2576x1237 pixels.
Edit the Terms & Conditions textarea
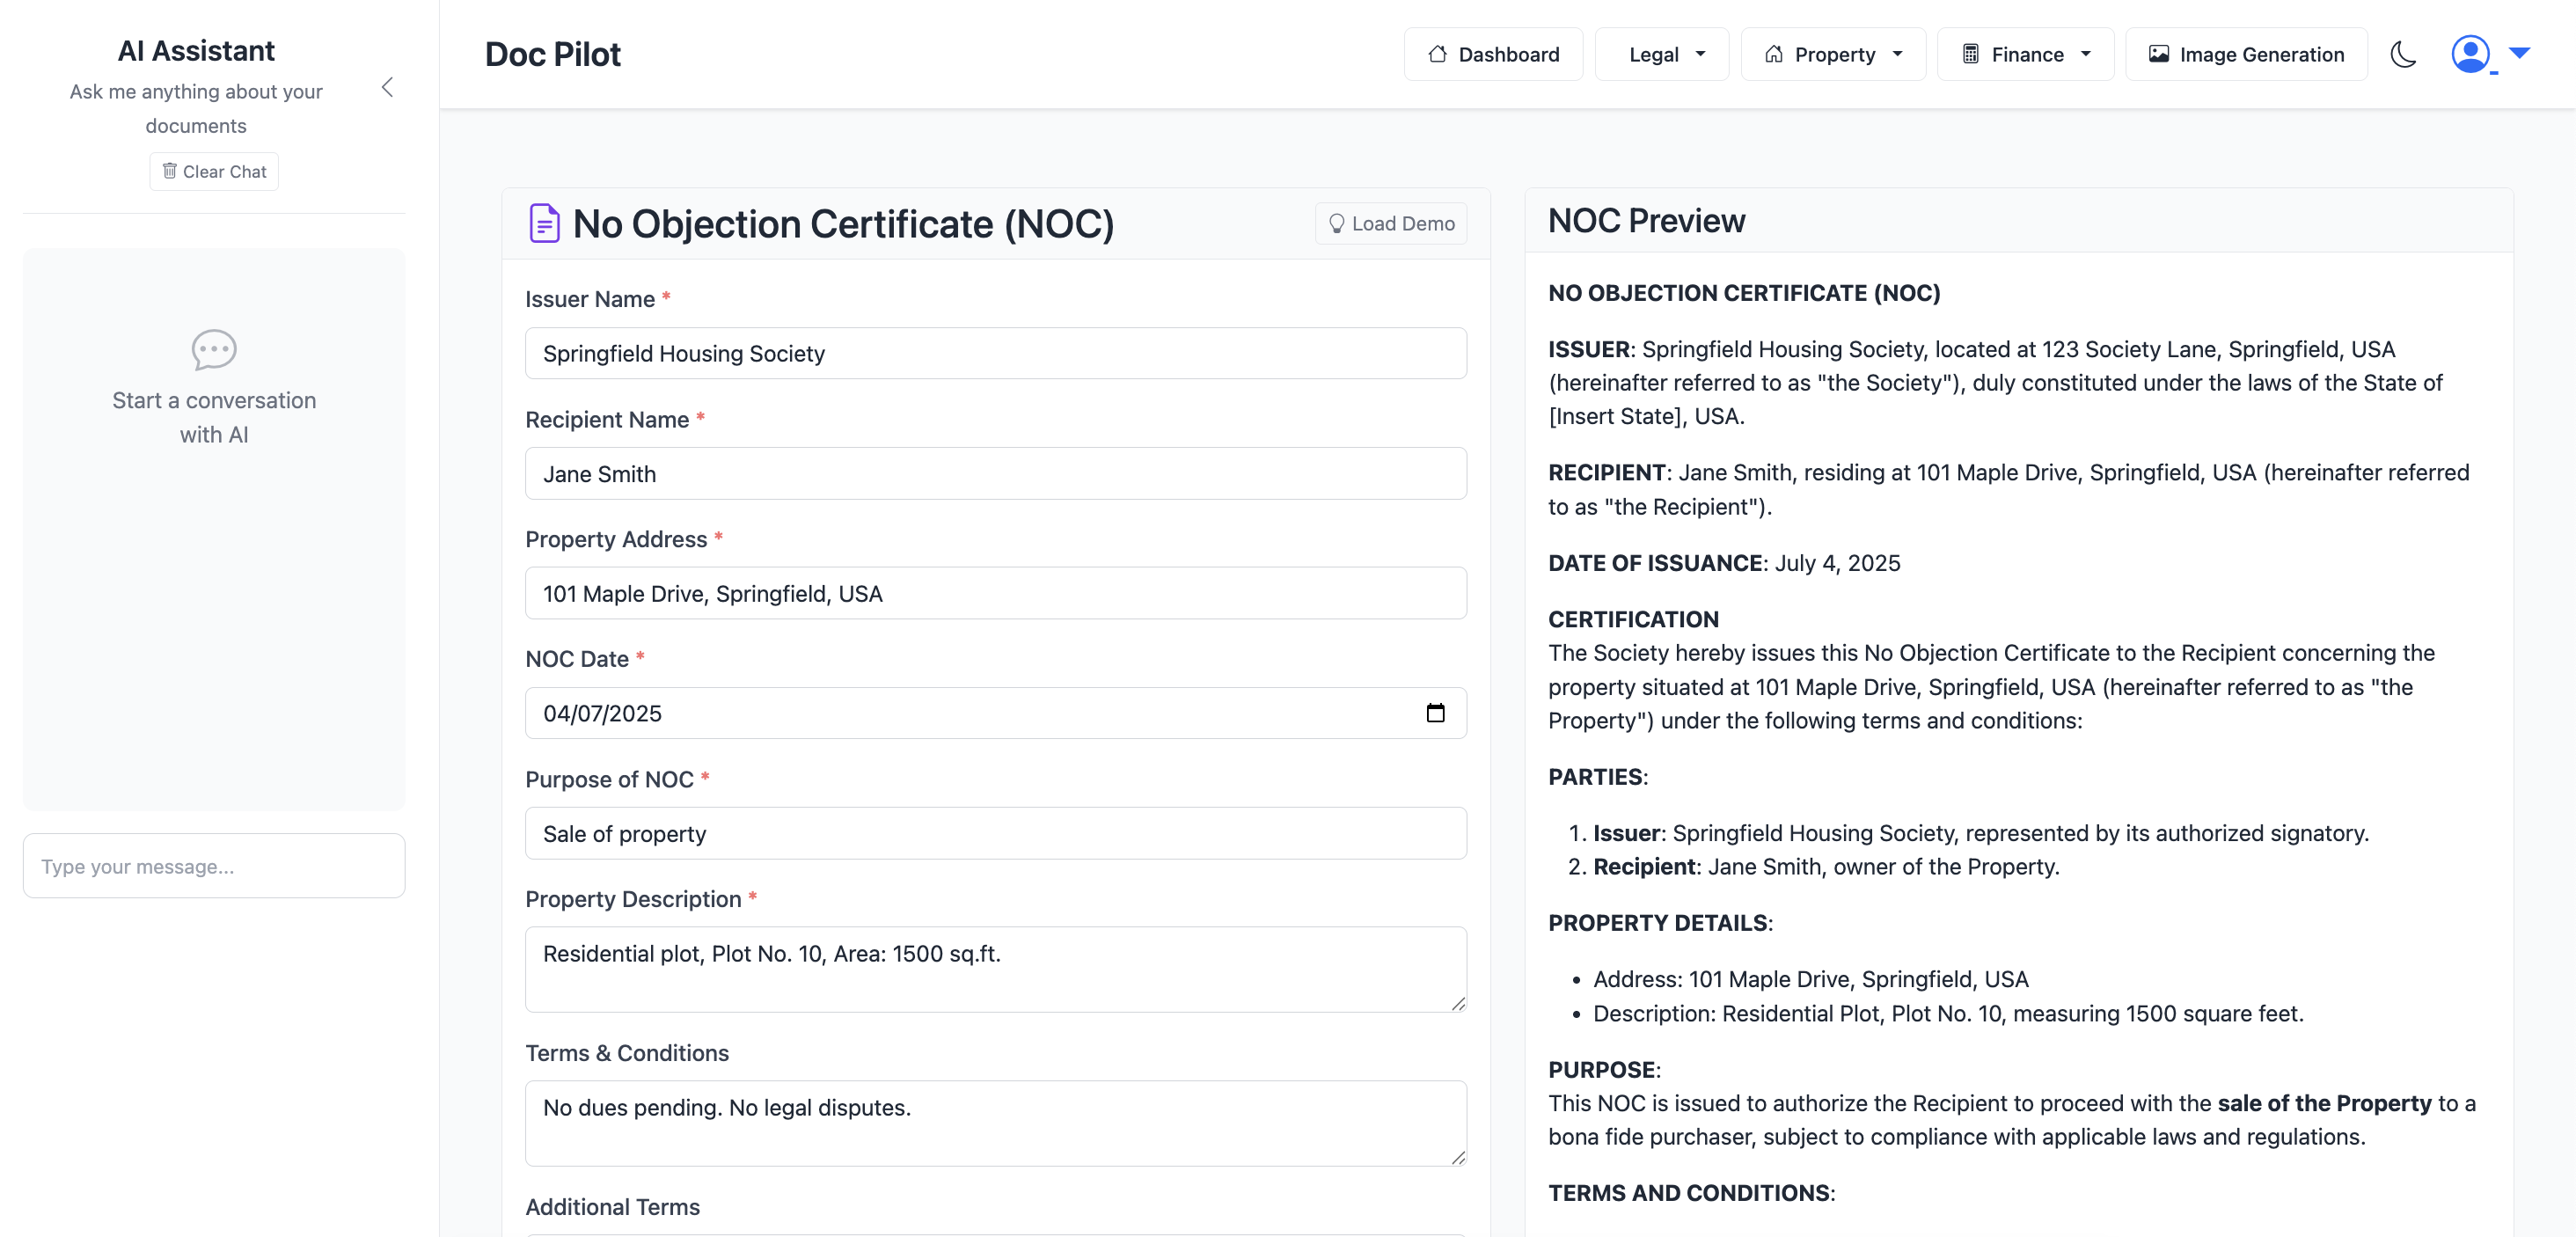click(996, 1123)
